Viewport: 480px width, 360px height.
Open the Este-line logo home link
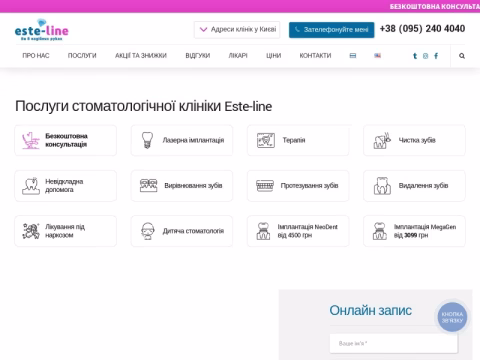(42, 30)
